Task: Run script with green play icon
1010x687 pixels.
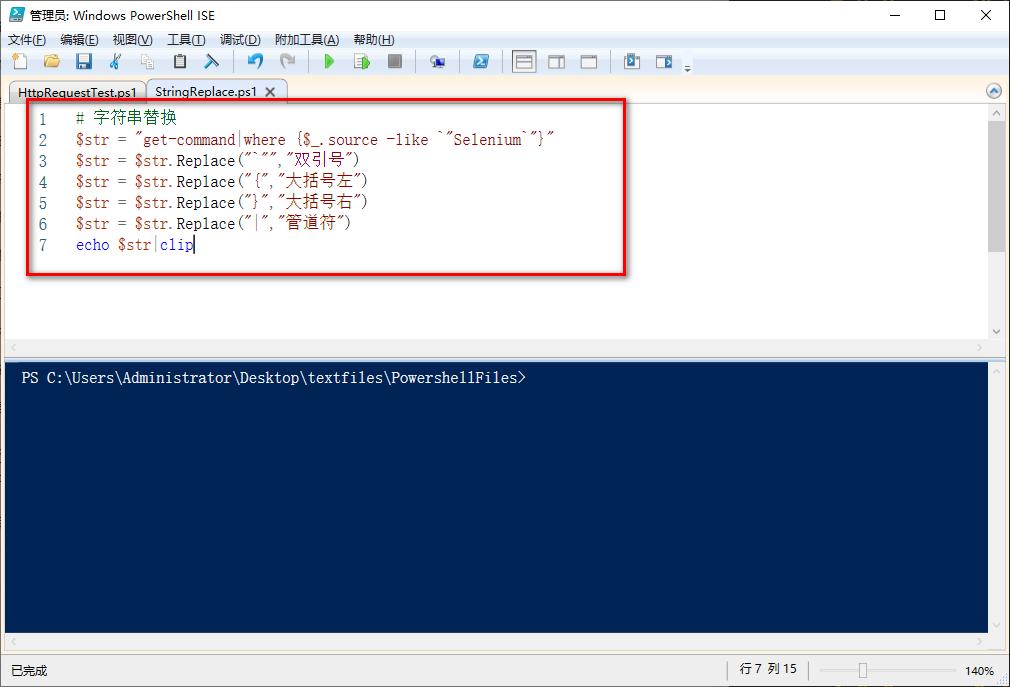Action: click(x=329, y=62)
